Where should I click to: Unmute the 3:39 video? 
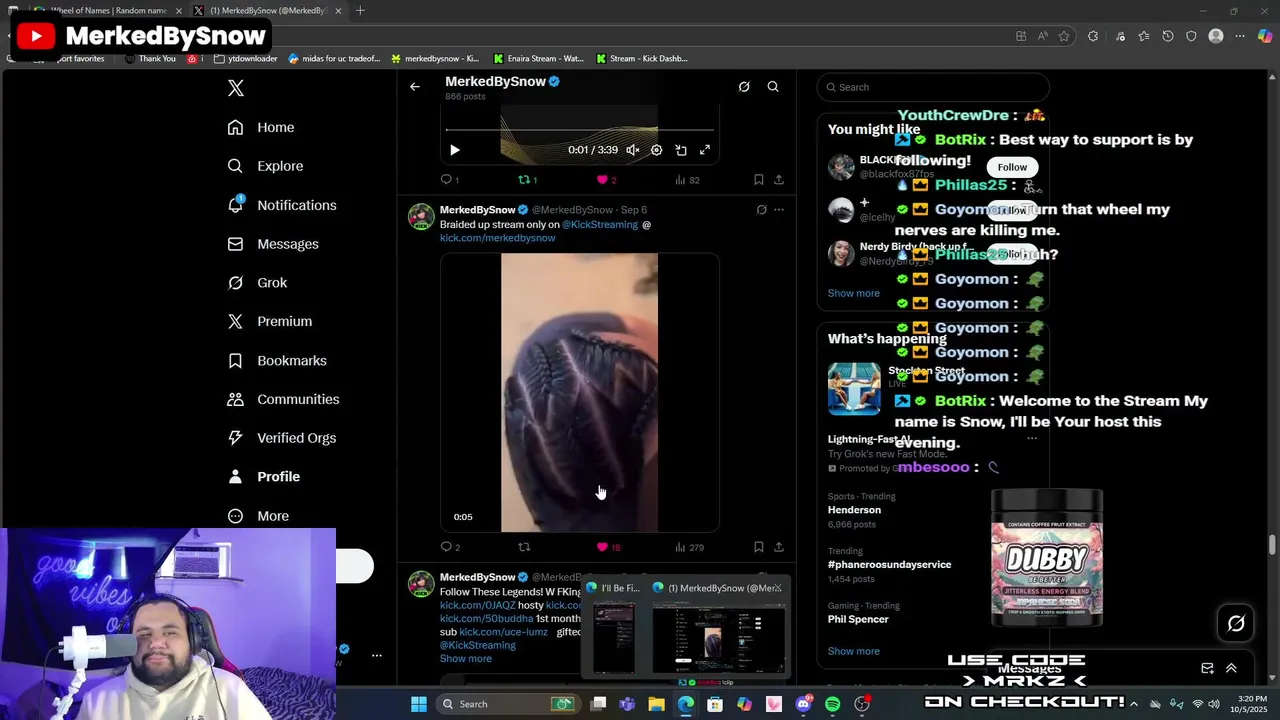[633, 150]
